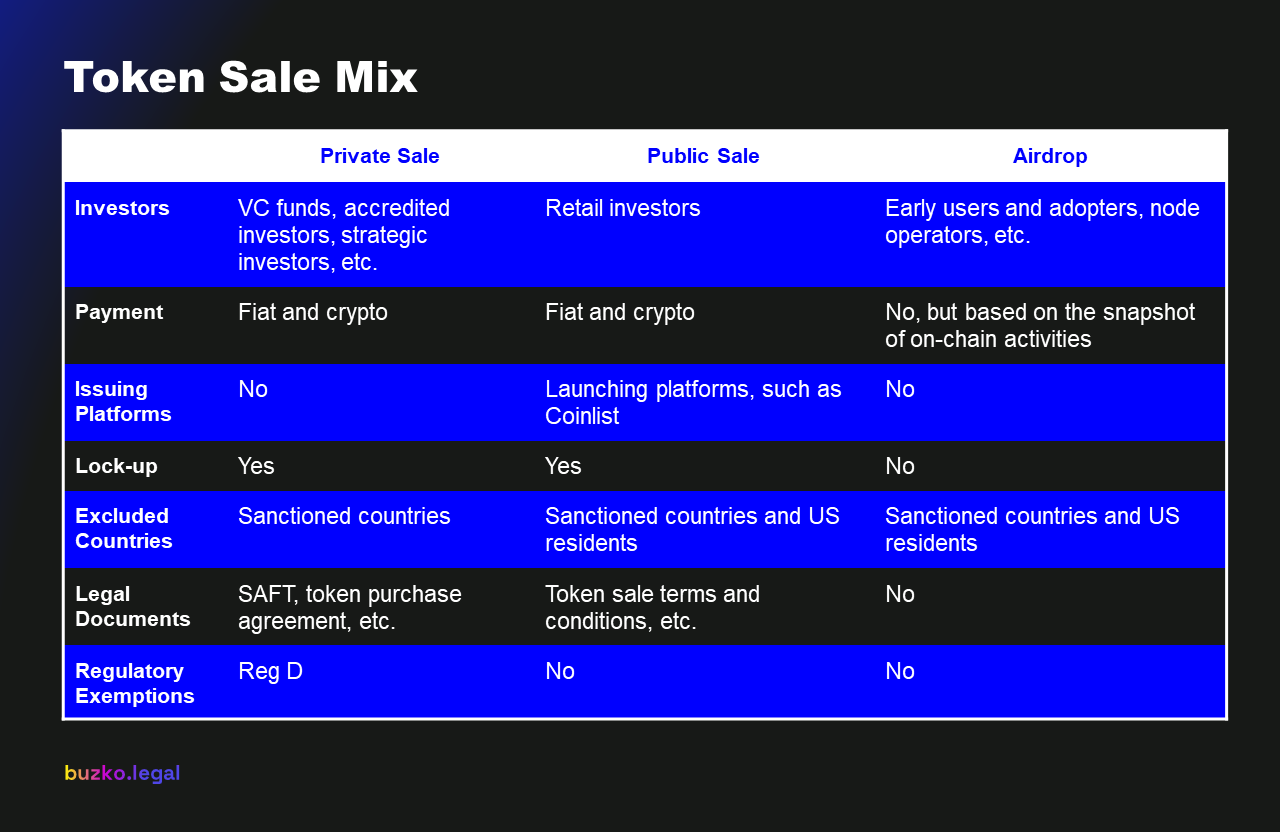
Task: Click the SAFT token purchase agreement cell
Action: point(349,607)
